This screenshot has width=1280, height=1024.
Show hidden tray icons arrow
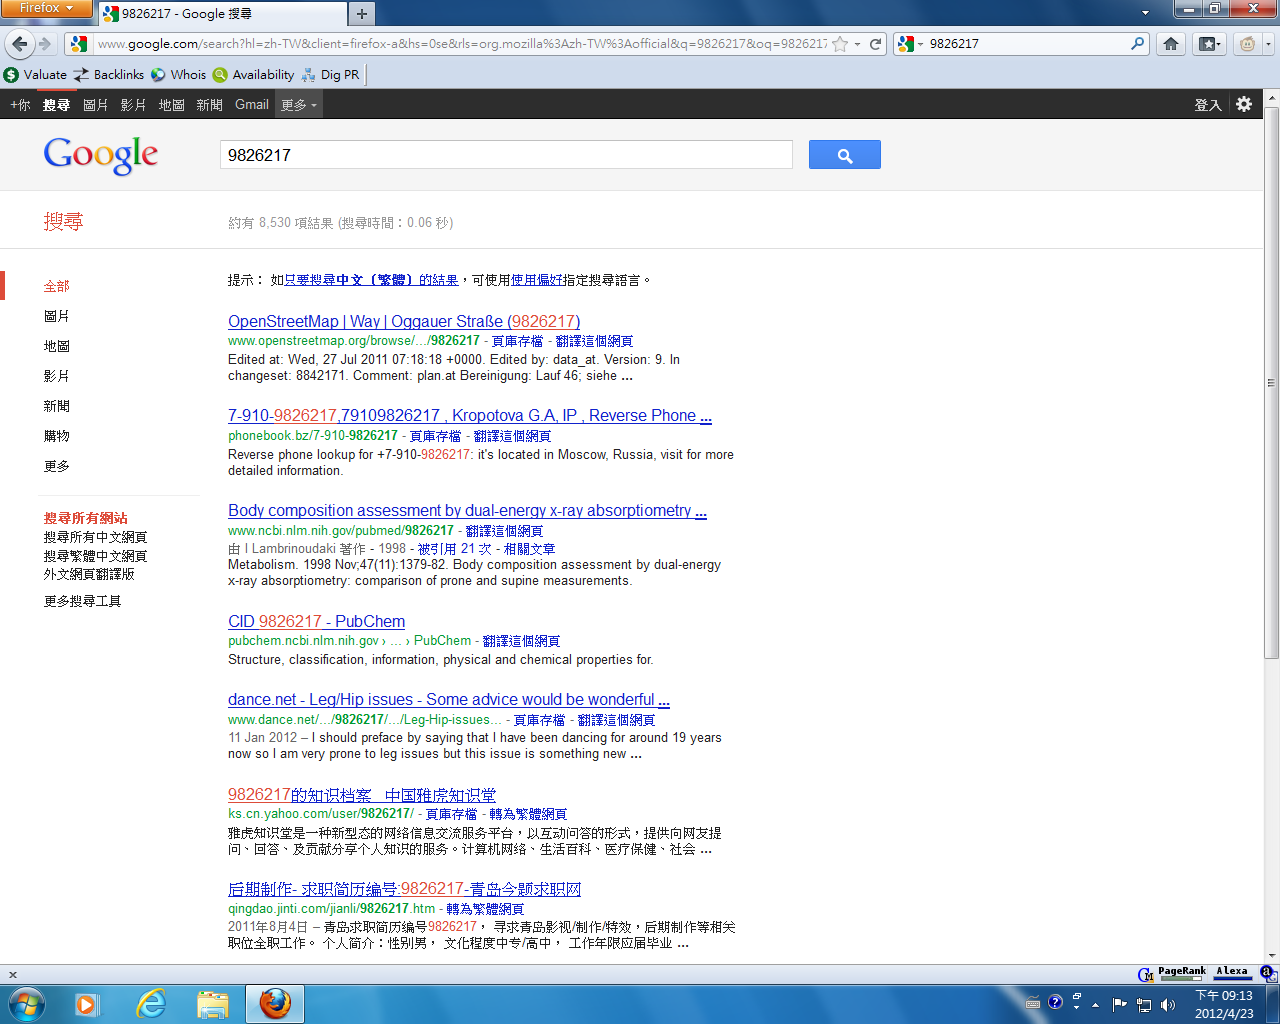pyautogui.click(x=1095, y=1005)
